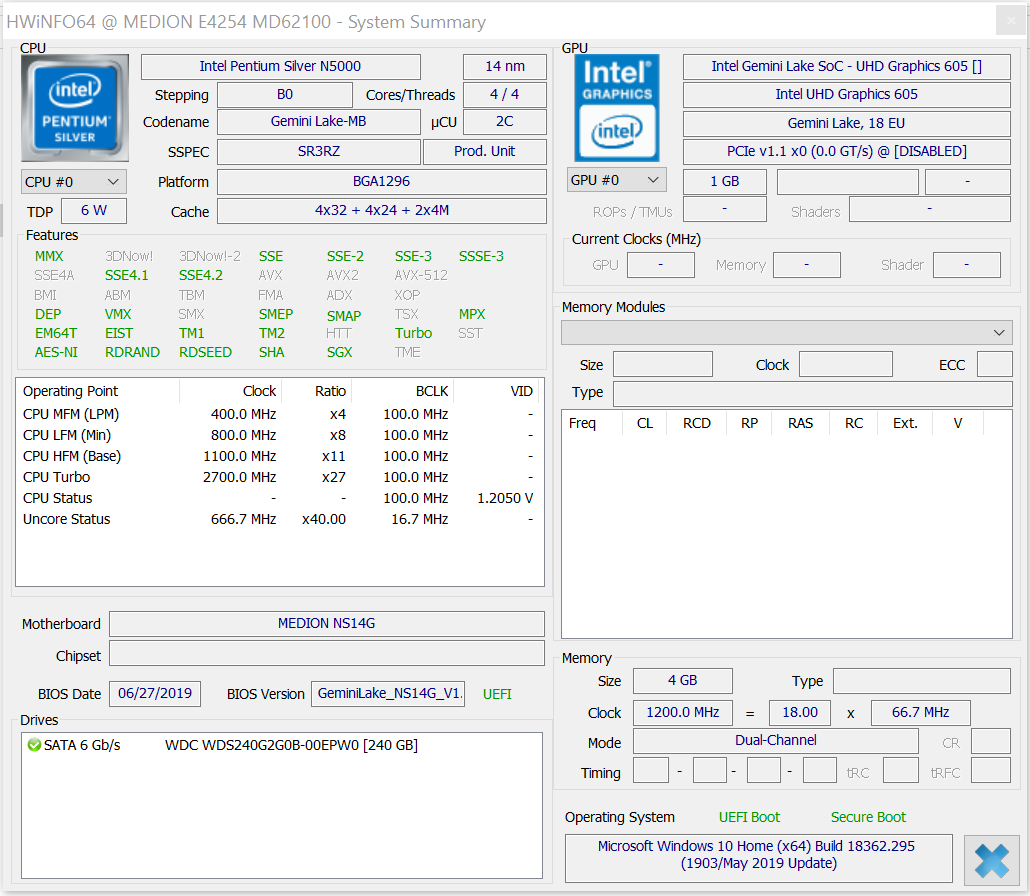Click the Stepping value B0
The height and width of the screenshot is (896, 1030).
click(x=284, y=95)
